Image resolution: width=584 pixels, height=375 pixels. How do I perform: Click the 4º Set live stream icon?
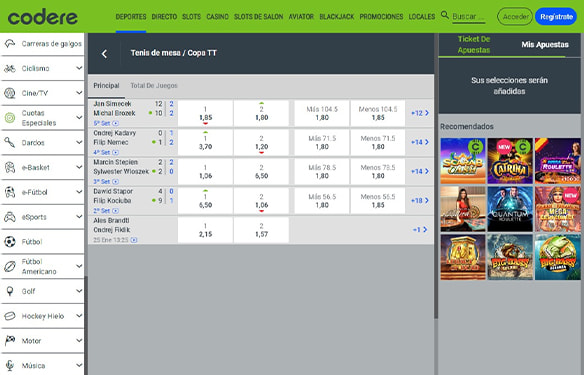point(115,152)
